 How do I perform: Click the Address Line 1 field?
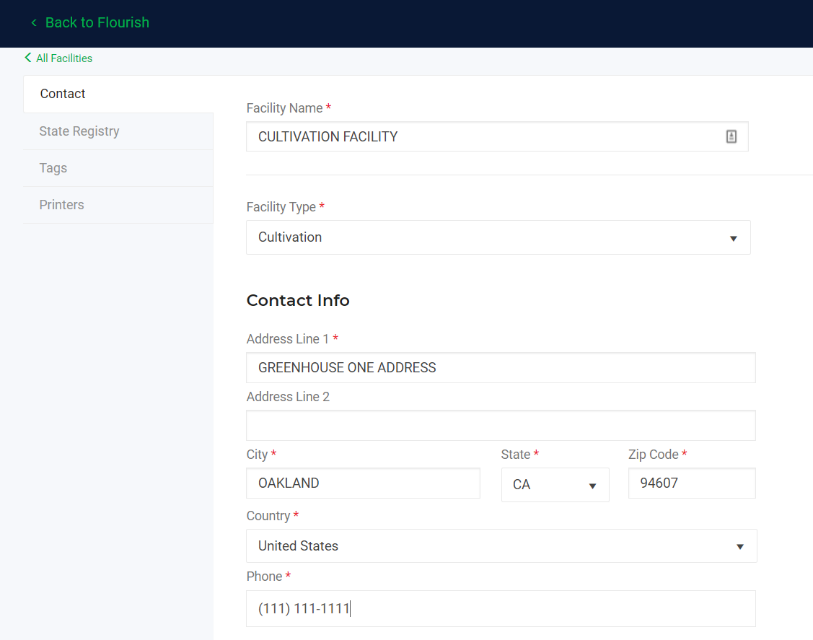(500, 368)
